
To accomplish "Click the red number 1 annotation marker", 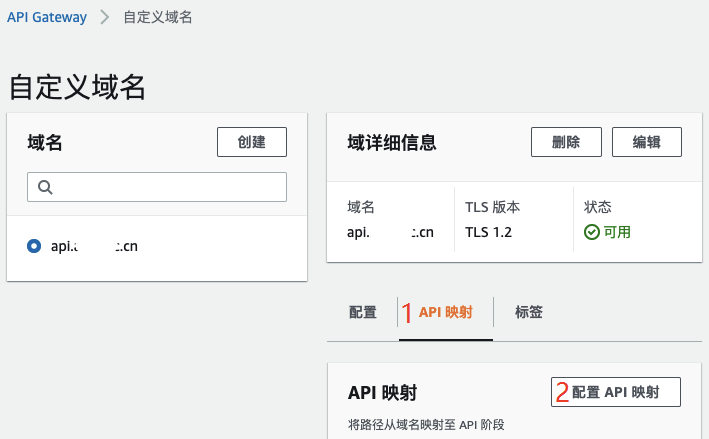I will pyautogui.click(x=407, y=312).
